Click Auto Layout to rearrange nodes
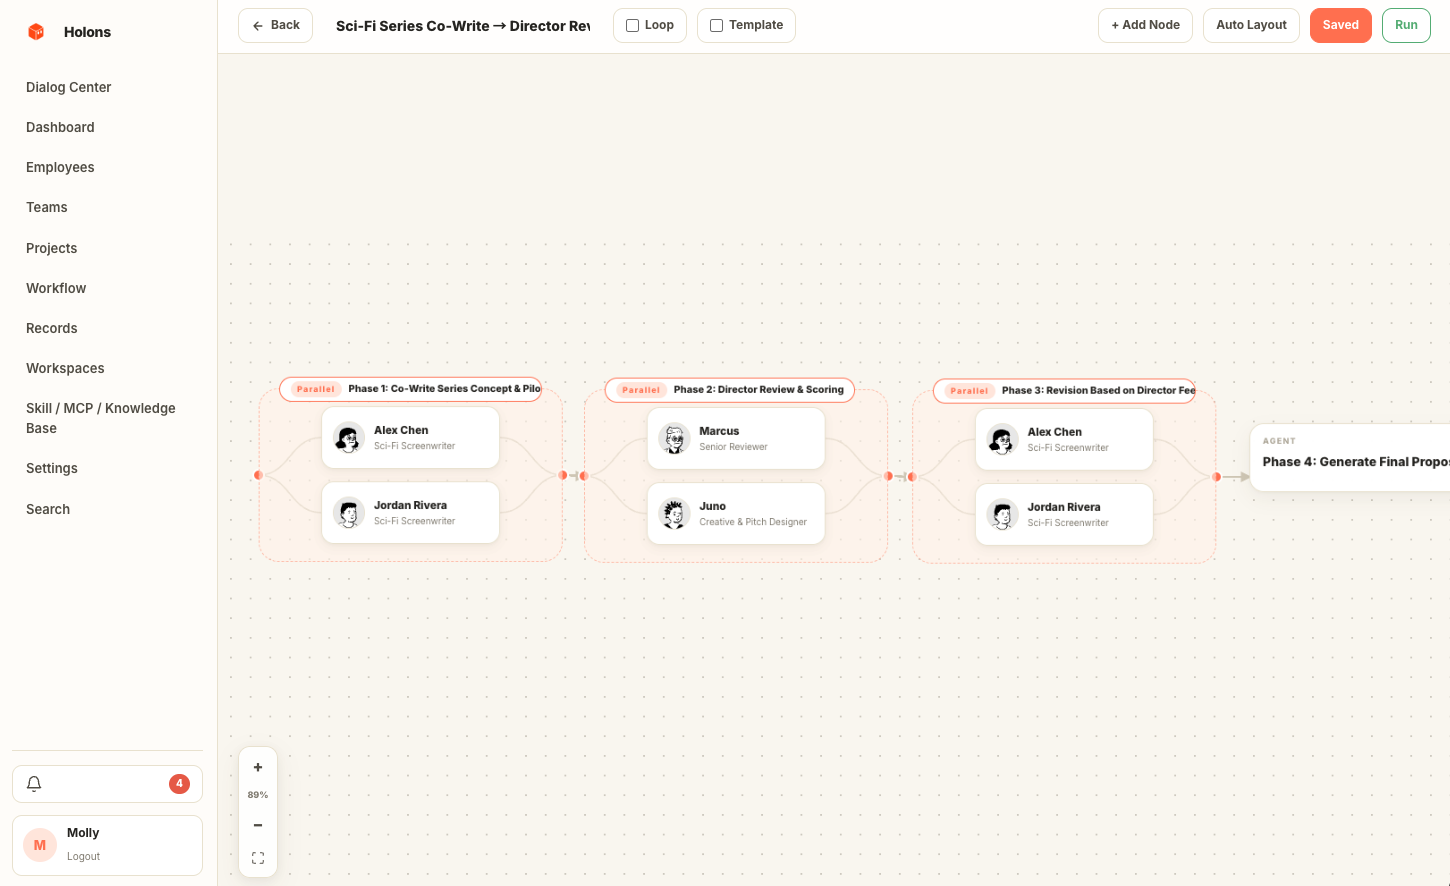Viewport: 1450px width, 886px height. [x=1251, y=25]
